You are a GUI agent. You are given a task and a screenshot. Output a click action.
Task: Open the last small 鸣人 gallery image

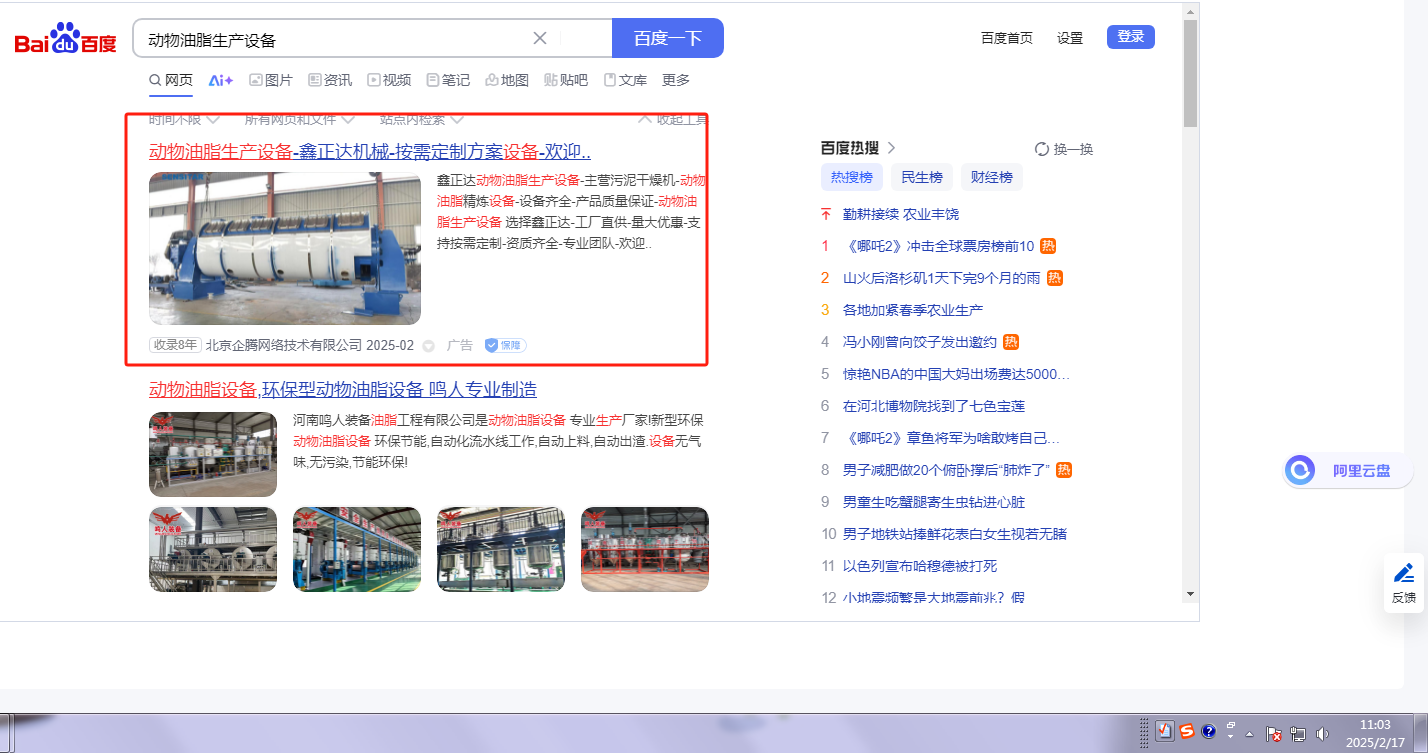tap(645, 549)
